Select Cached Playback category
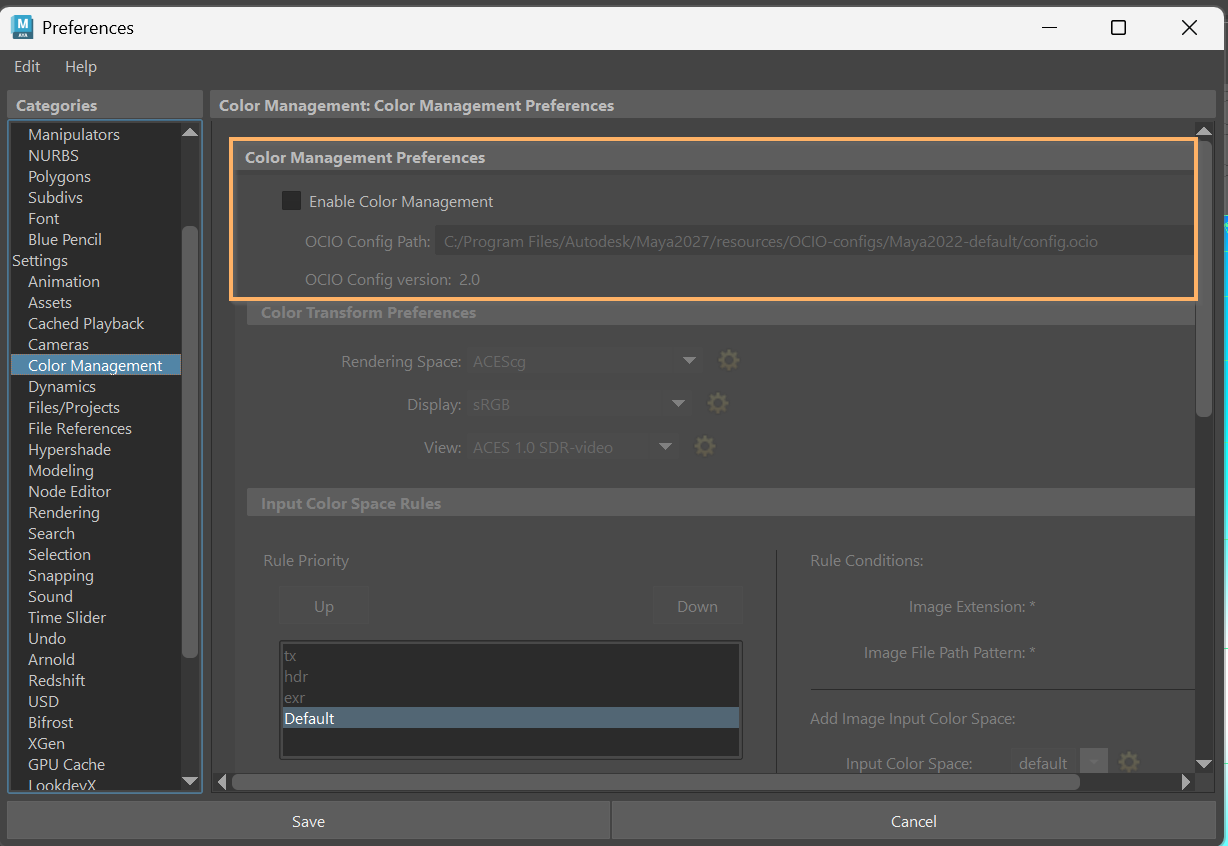 (86, 323)
